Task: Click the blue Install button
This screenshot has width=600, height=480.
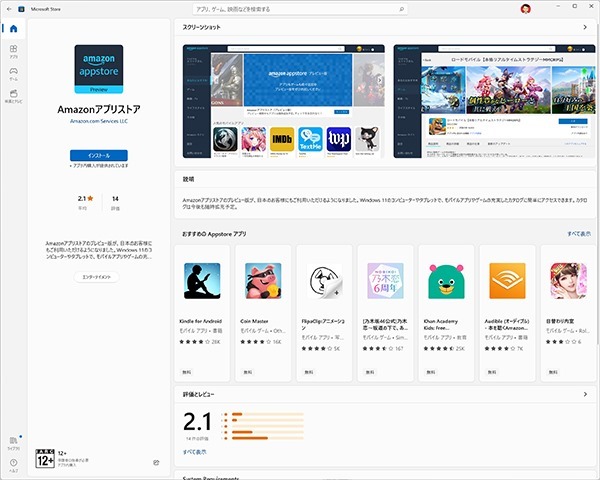Action: (x=99, y=155)
